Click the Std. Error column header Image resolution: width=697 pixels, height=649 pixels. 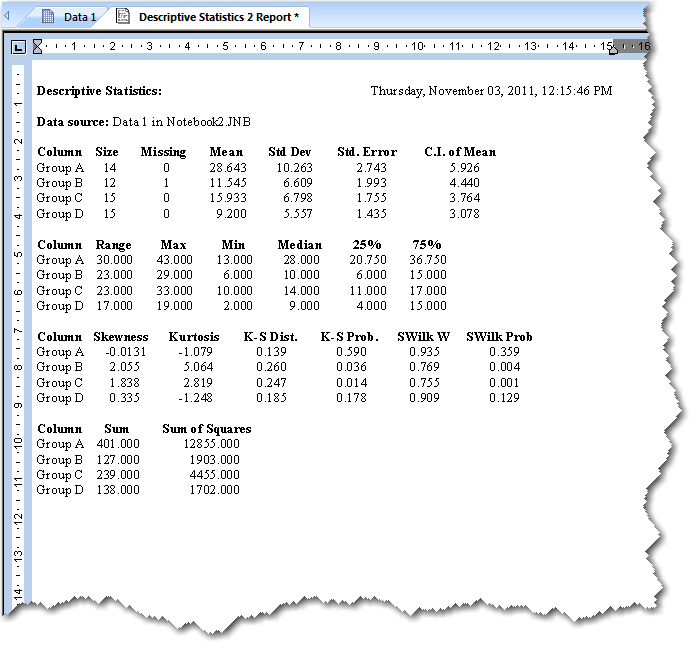point(367,152)
